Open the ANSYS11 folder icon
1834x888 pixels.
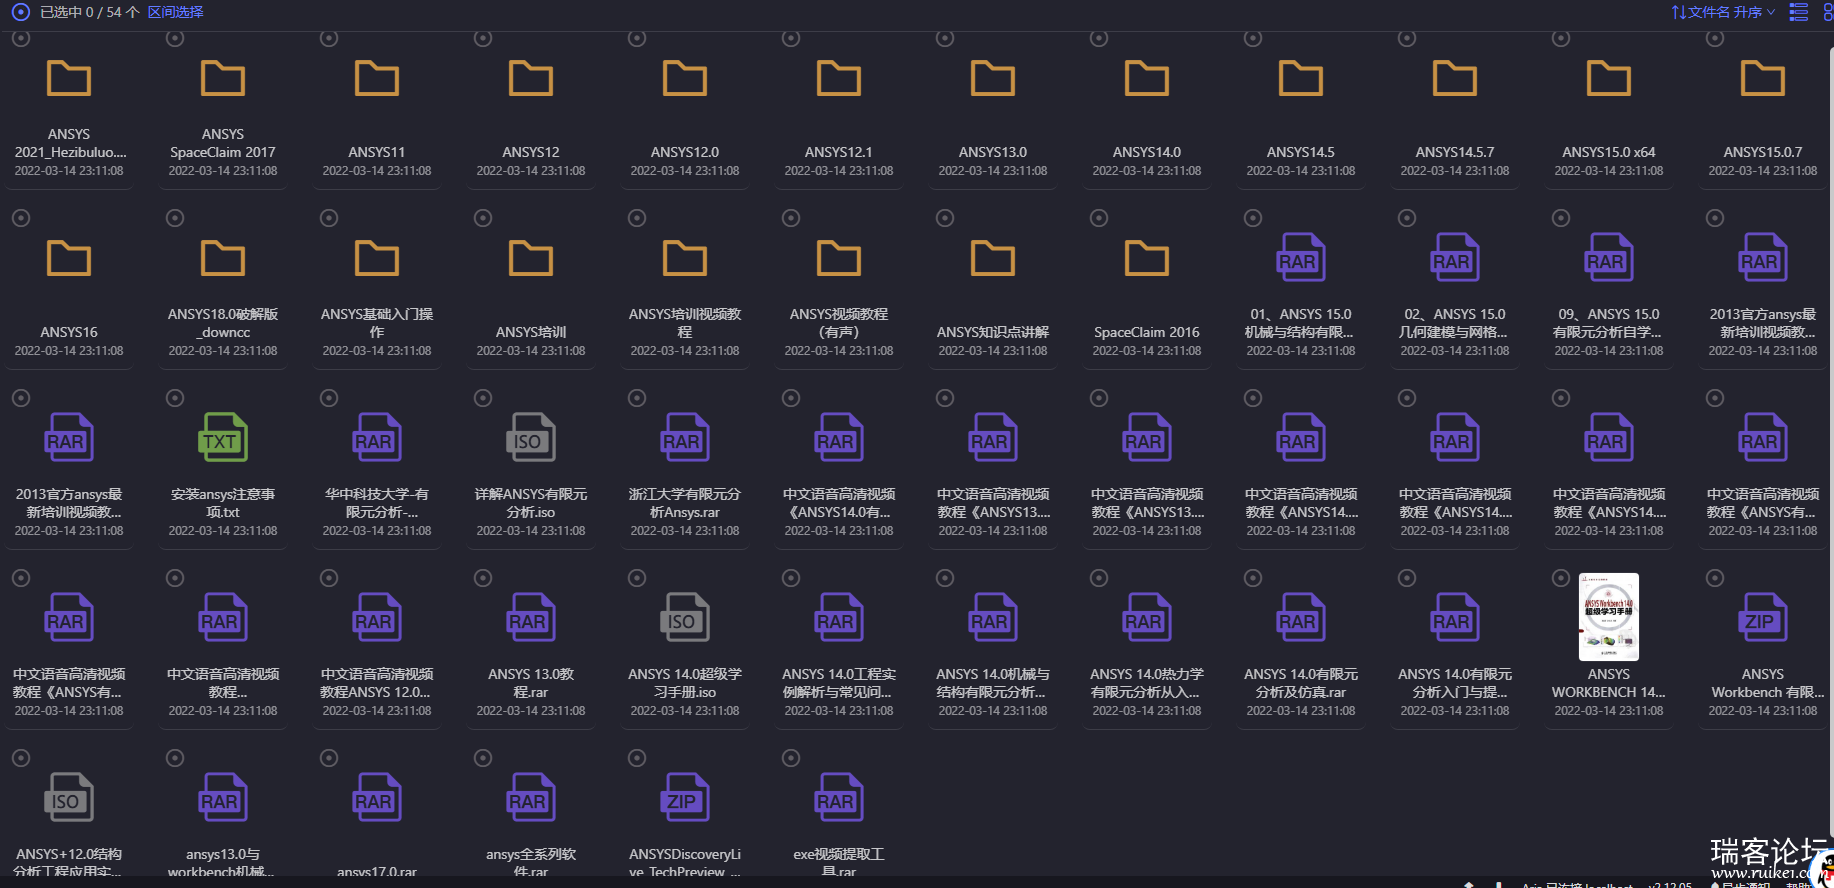(x=377, y=78)
